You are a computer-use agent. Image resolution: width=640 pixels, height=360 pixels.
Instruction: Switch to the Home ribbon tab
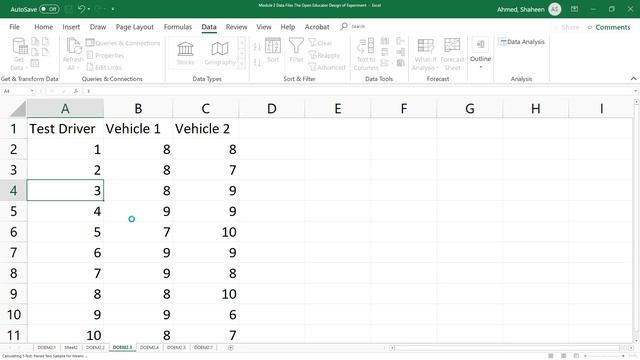[43, 27]
